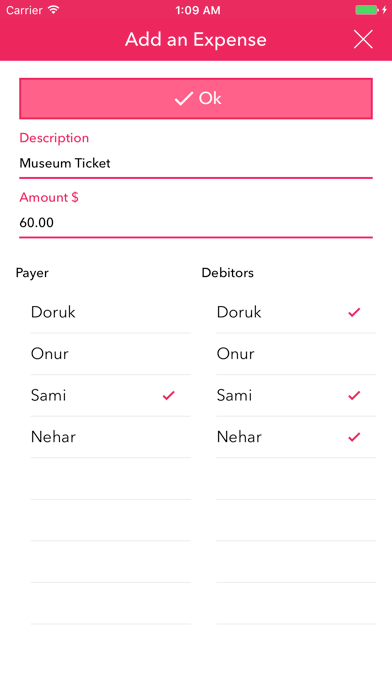The image size is (392, 696).
Task: Uncheck Doruk in the Debitors list
Action: [296, 312]
